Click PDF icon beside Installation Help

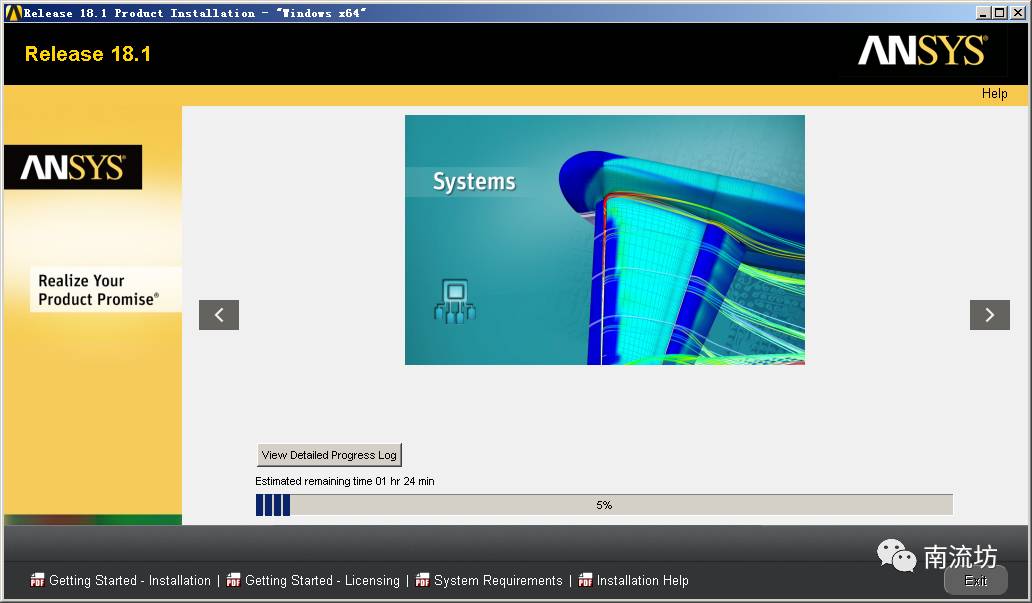585,580
